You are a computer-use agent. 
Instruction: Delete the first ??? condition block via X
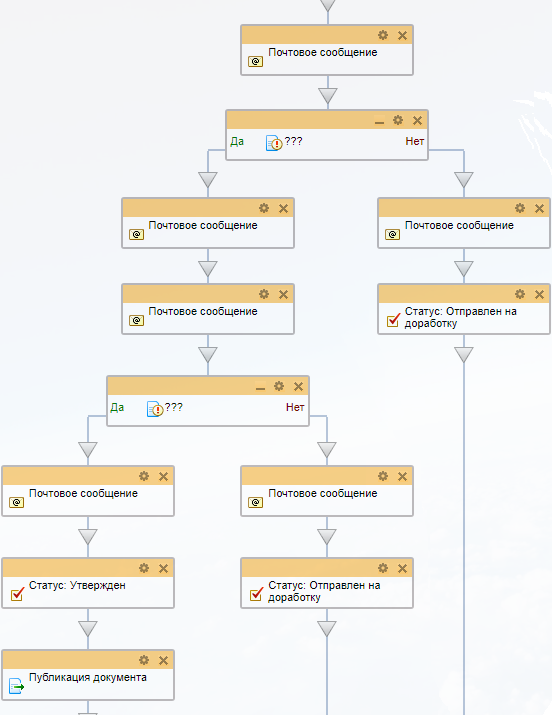pos(418,120)
